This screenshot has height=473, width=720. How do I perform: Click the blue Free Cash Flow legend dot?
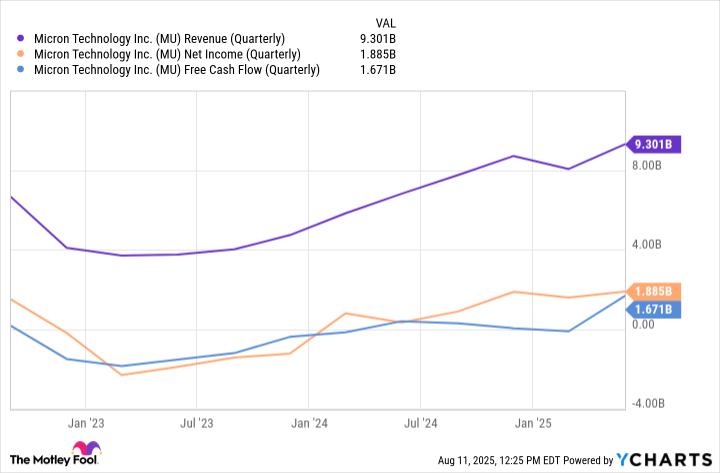pyautogui.click(x=20, y=70)
